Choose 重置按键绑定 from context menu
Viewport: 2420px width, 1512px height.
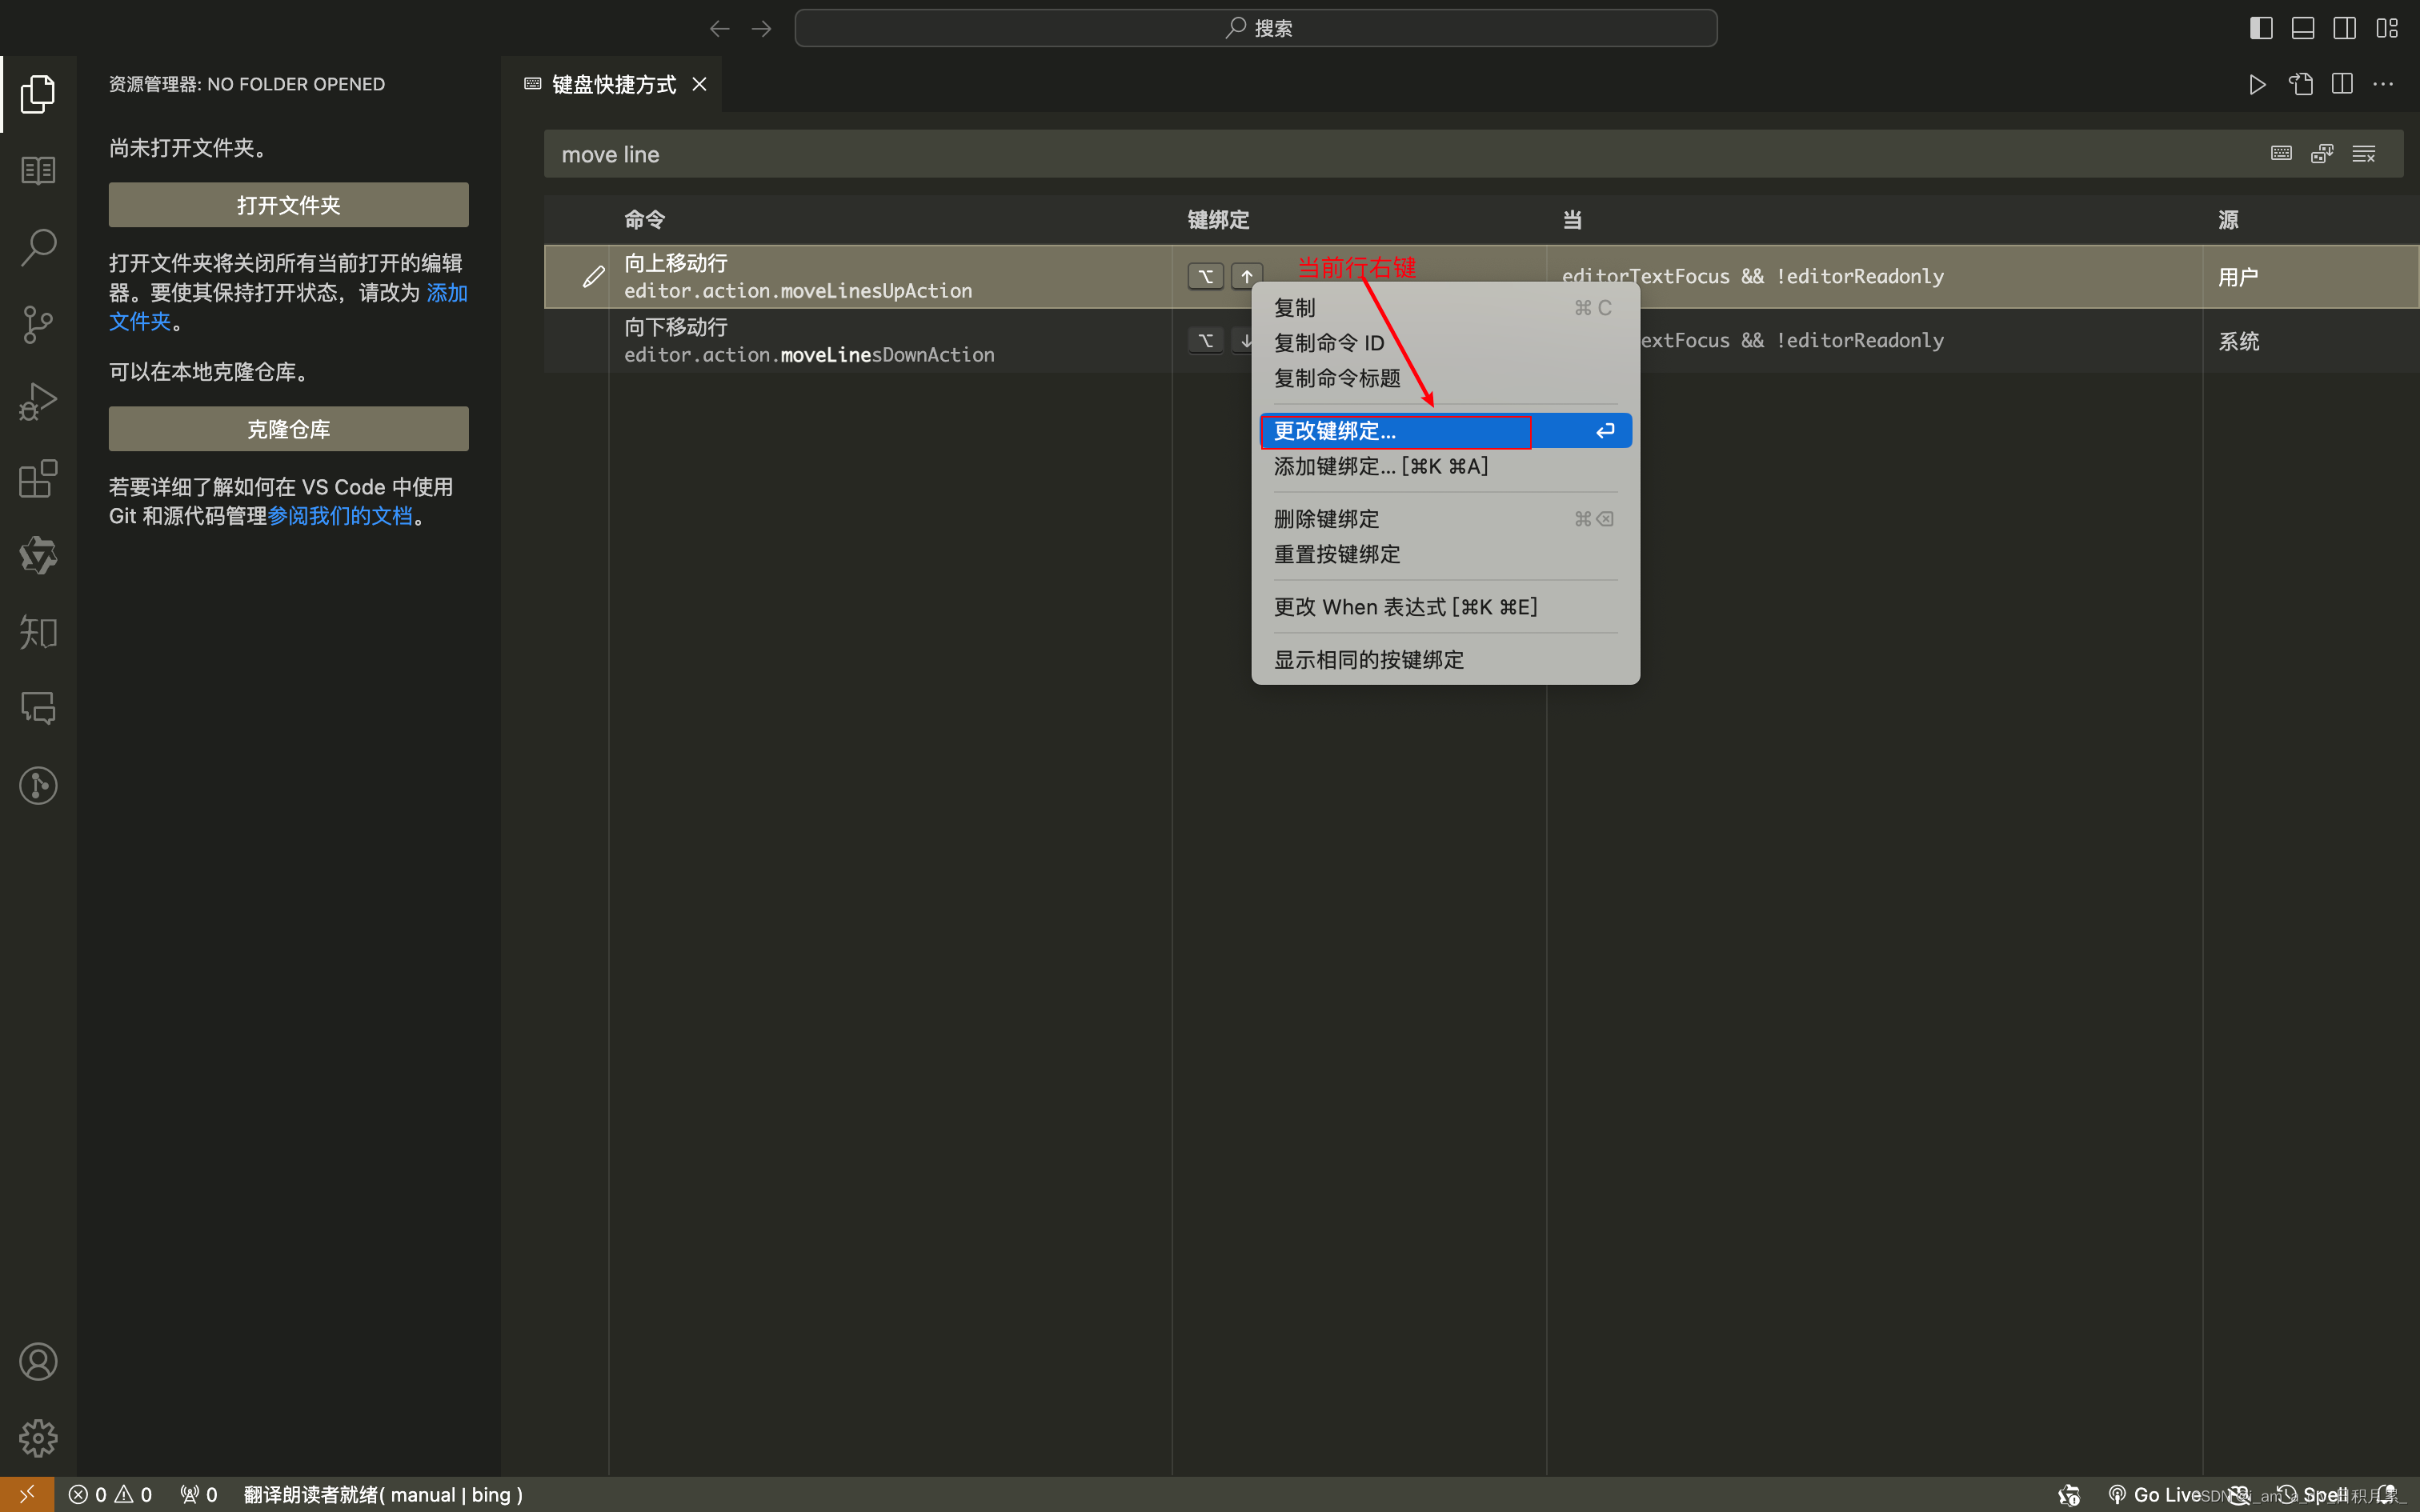pyautogui.click(x=1337, y=554)
